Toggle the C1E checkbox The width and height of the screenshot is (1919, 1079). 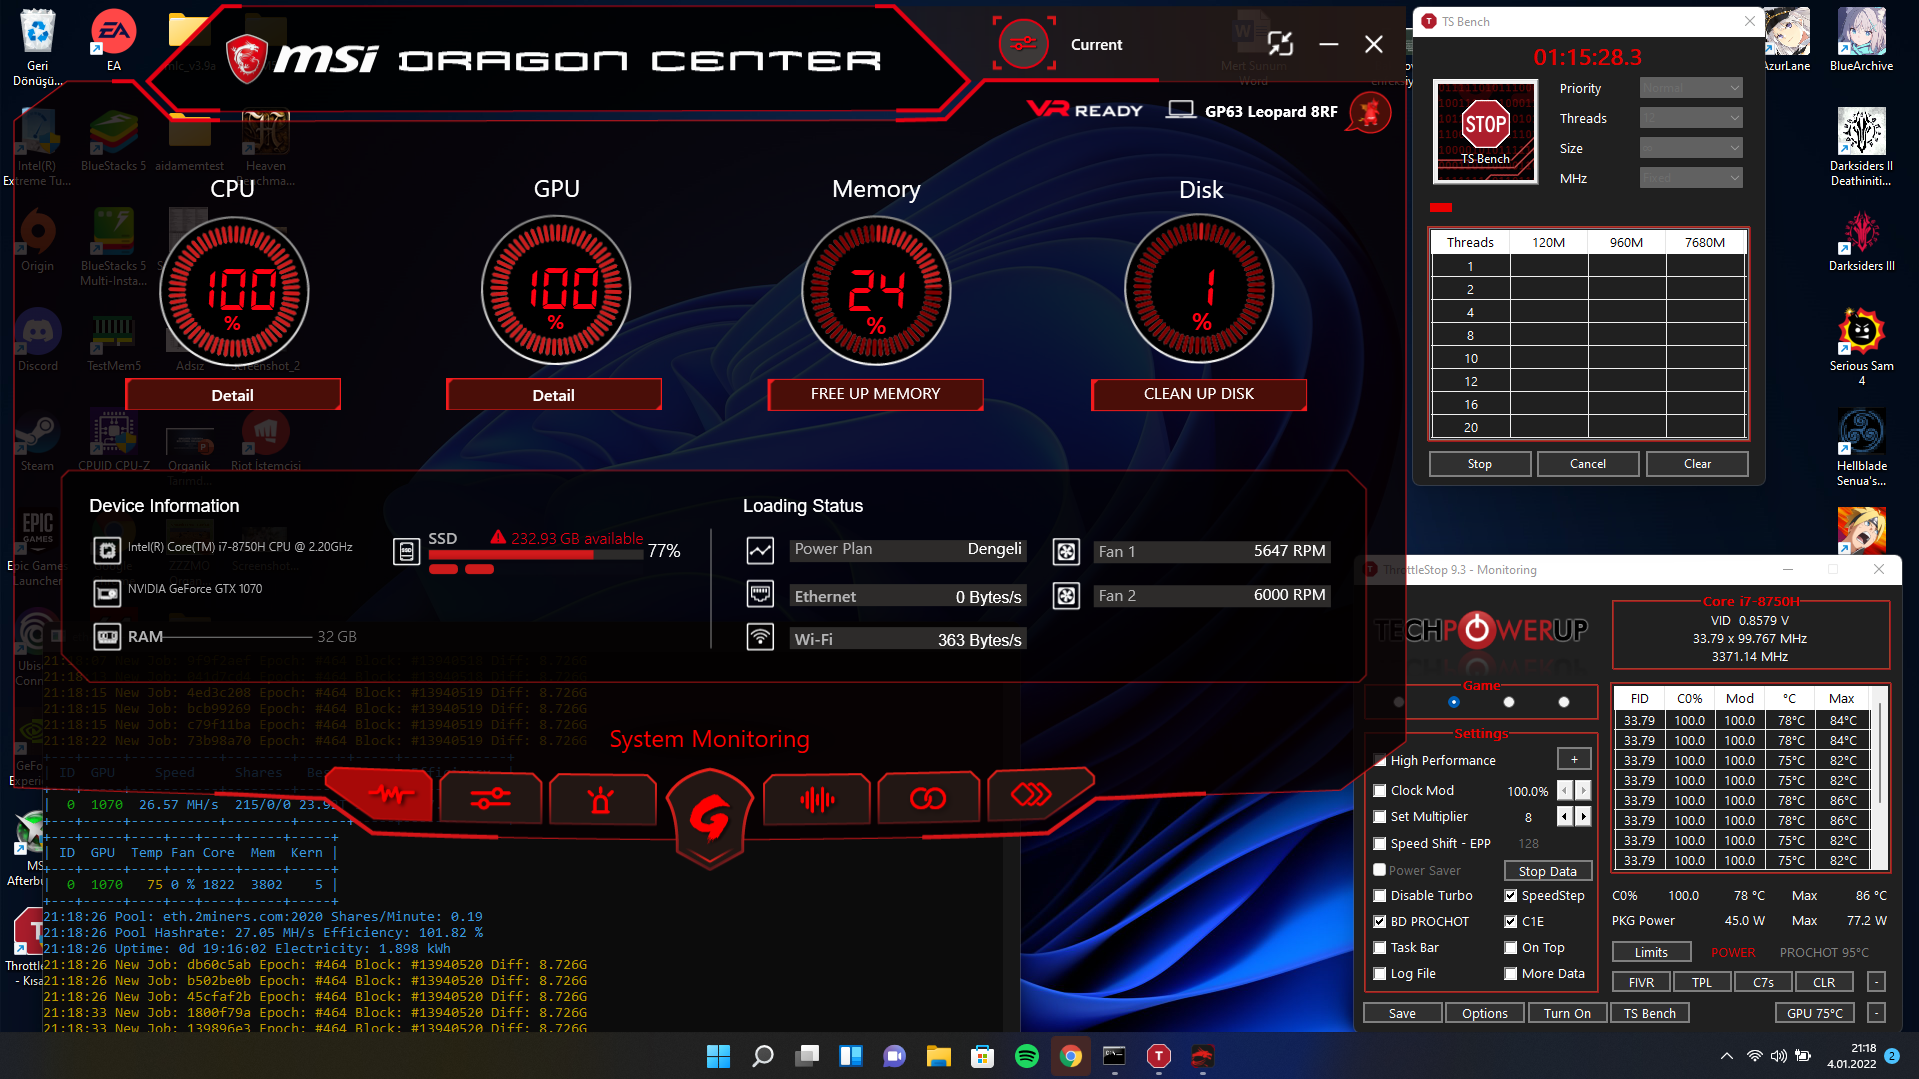(x=1511, y=922)
